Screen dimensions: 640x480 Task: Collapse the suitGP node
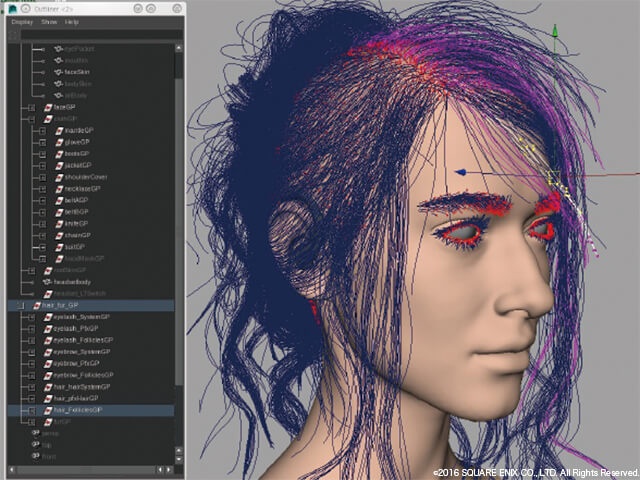click(x=42, y=247)
